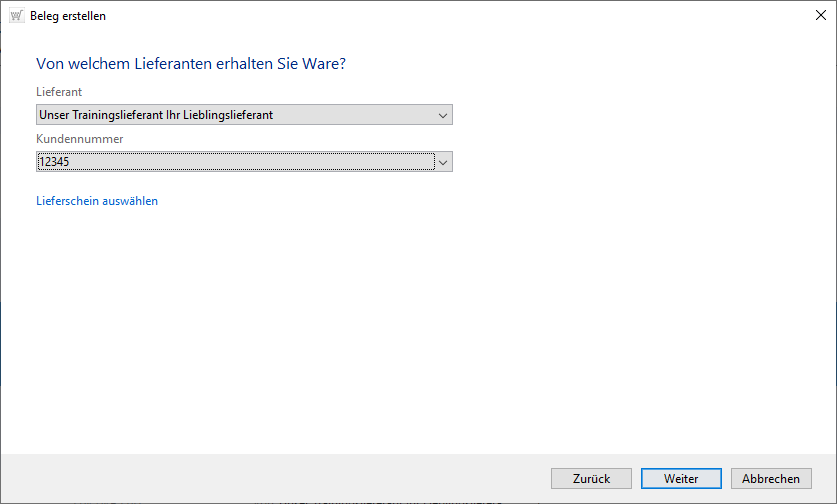Open the Kundennummer dropdown arrow
837x504 pixels.
pos(444,162)
